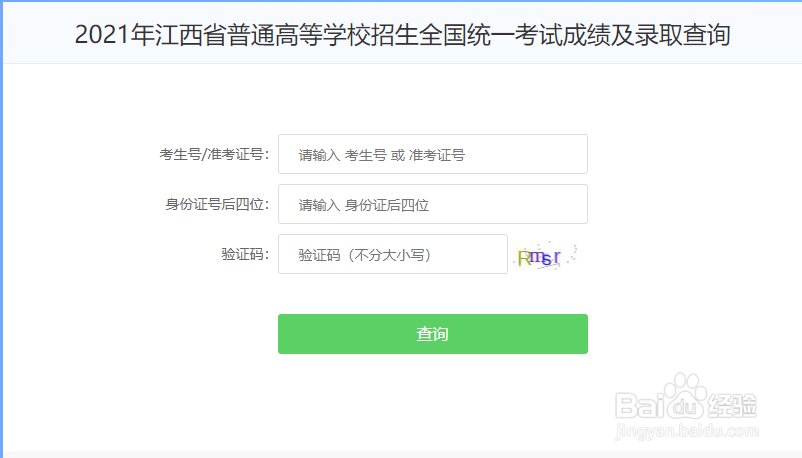
Task: Click the blue vertical strip at left edge
Action: click(x=2, y=230)
